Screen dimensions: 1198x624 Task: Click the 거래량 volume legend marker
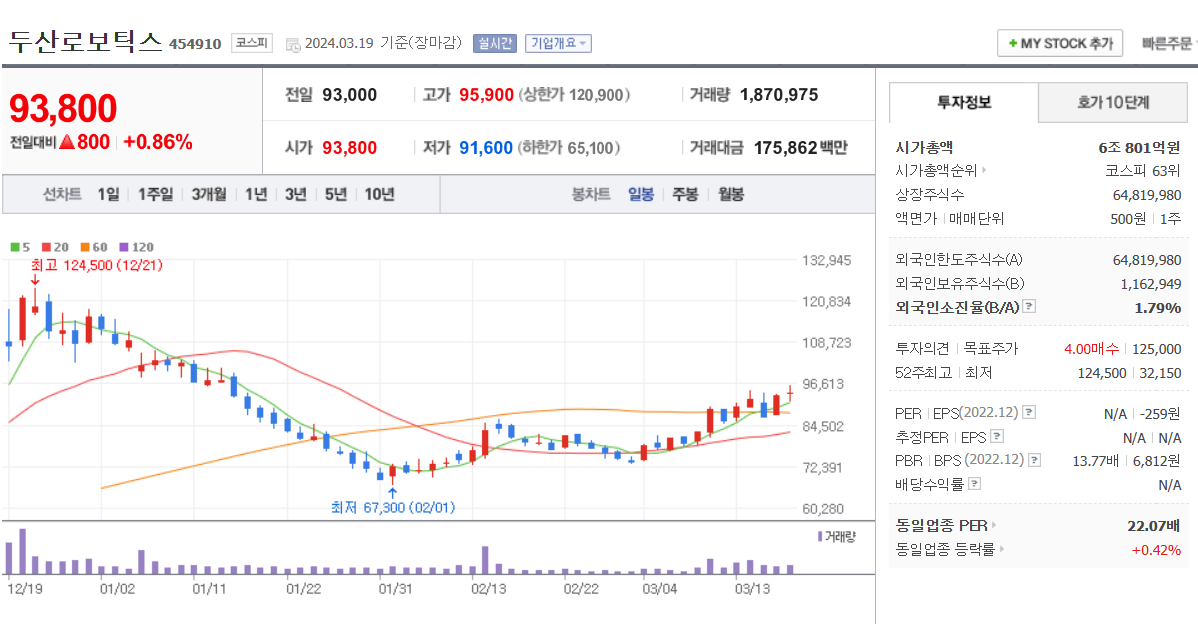pyautogui.click(x=837, y=537)
